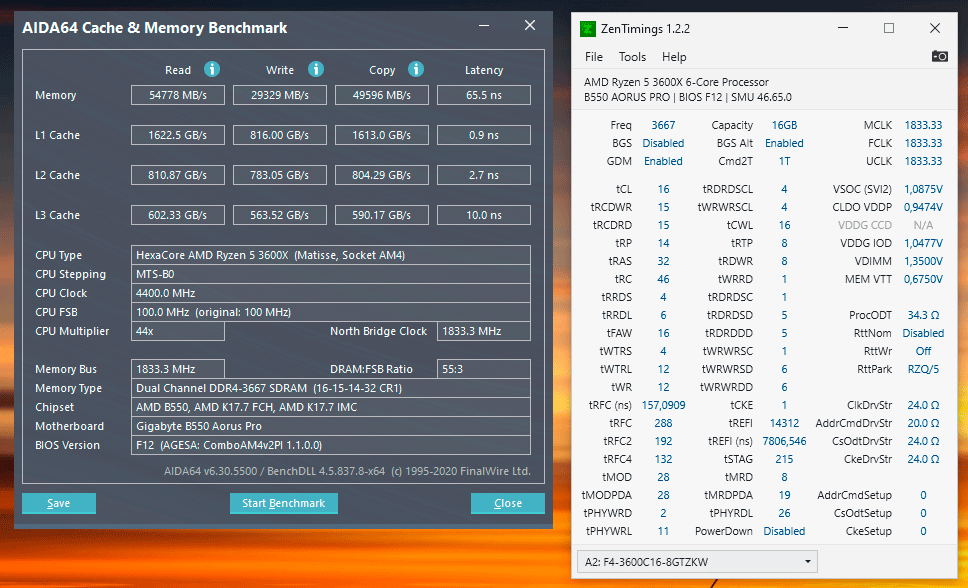Click tRAS value 32 in ZenTimings

663,261
